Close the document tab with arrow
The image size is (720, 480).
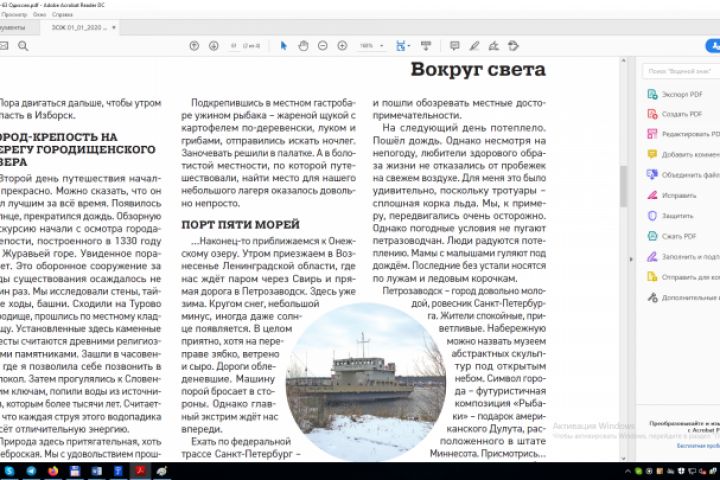(114, 28)
